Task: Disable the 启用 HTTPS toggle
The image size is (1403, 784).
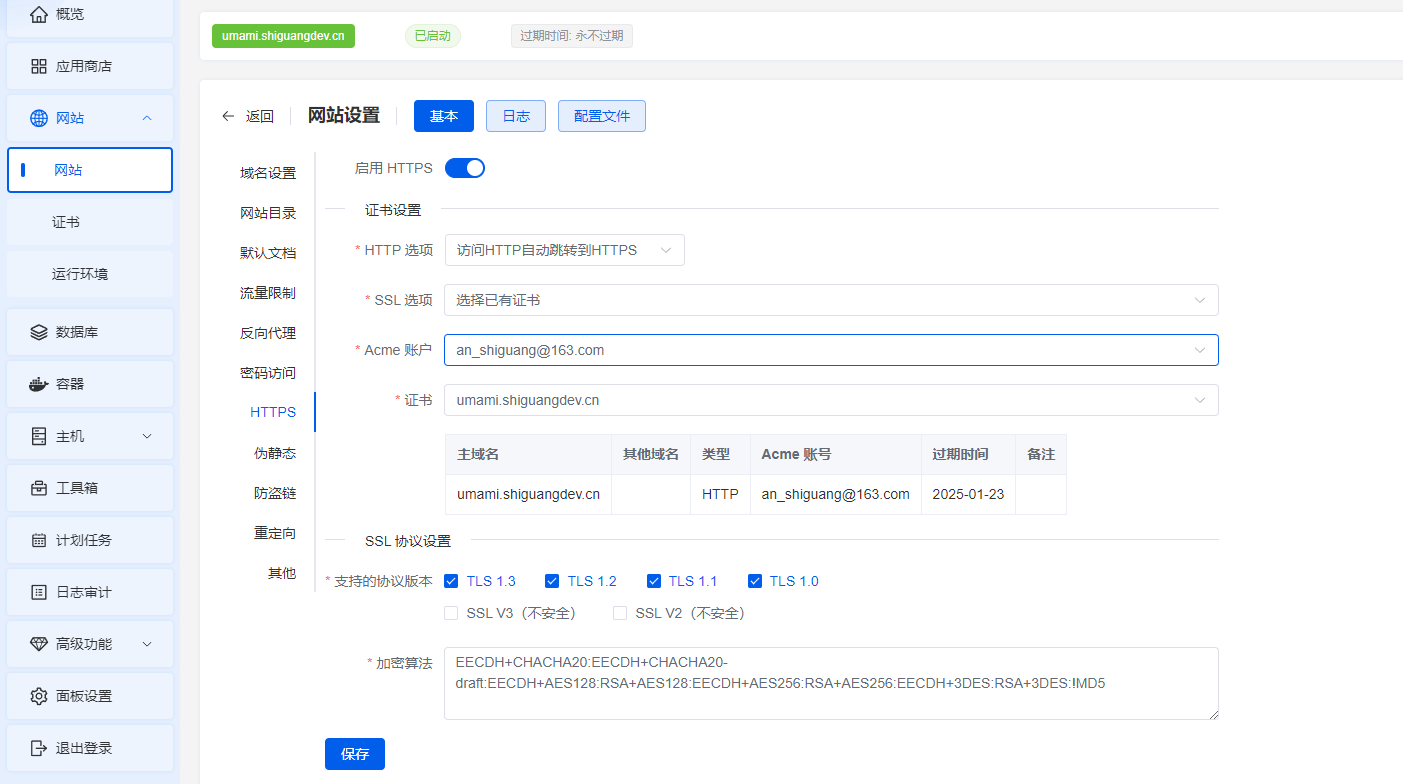Action: (464, 167)
